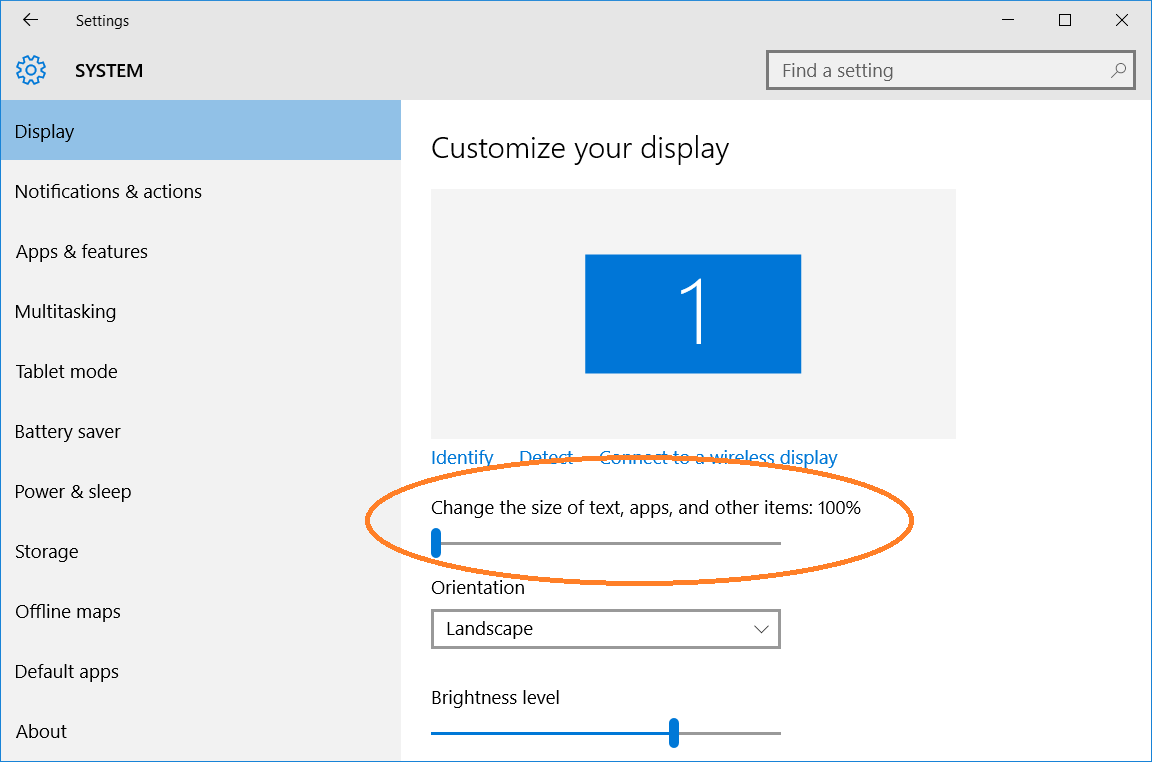Select the About section
This screenshot has width=1152, height=762.
click(41, 731)
